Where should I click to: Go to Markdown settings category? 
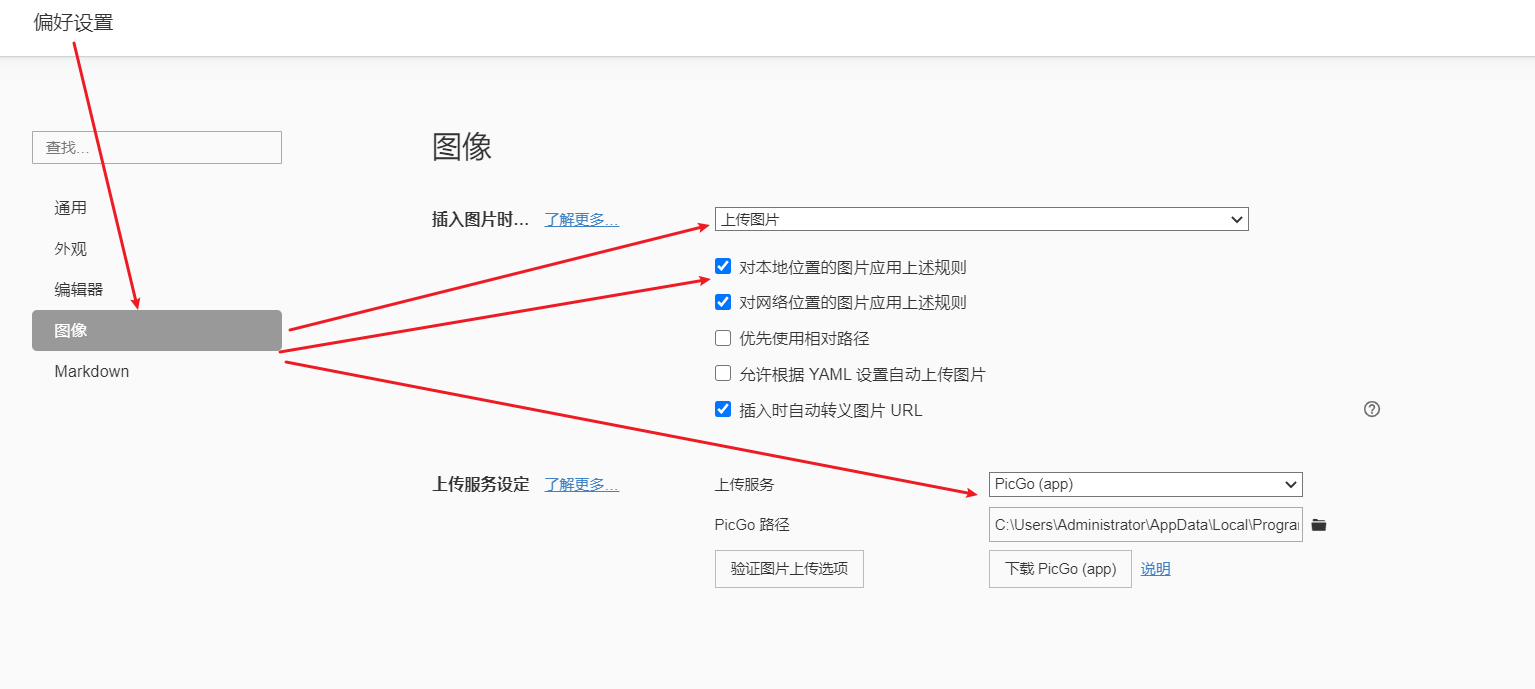click(92, 372)
